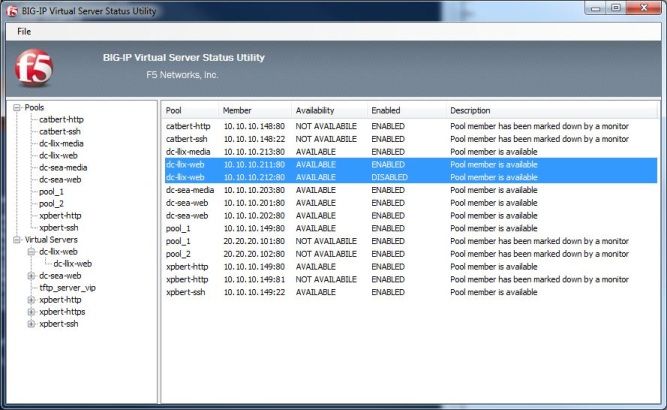
Task: Select row with member 10.10.10.201:80
Action: [x=411, y=203]
